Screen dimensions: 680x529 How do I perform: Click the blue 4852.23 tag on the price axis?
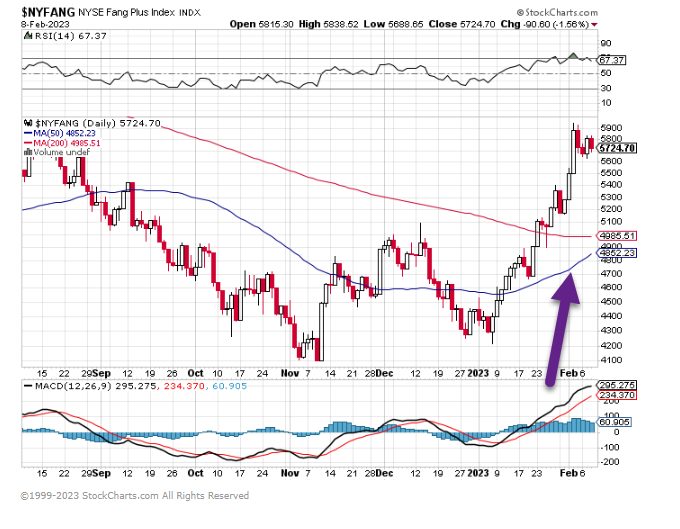click(617, 253)
